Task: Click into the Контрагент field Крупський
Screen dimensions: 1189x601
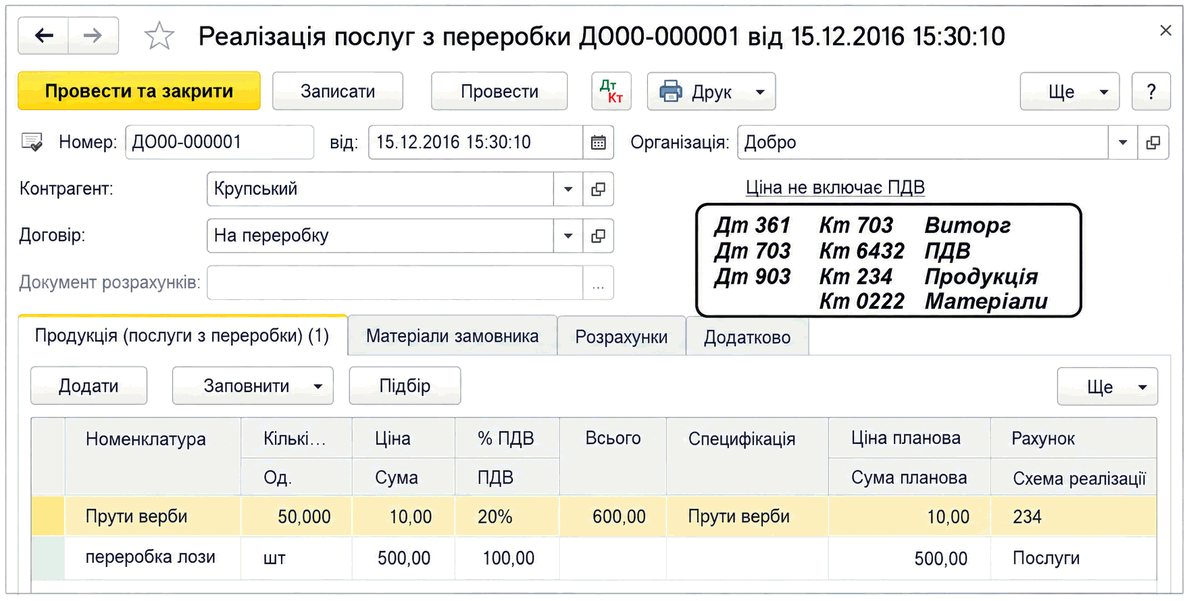Action: 380,189
